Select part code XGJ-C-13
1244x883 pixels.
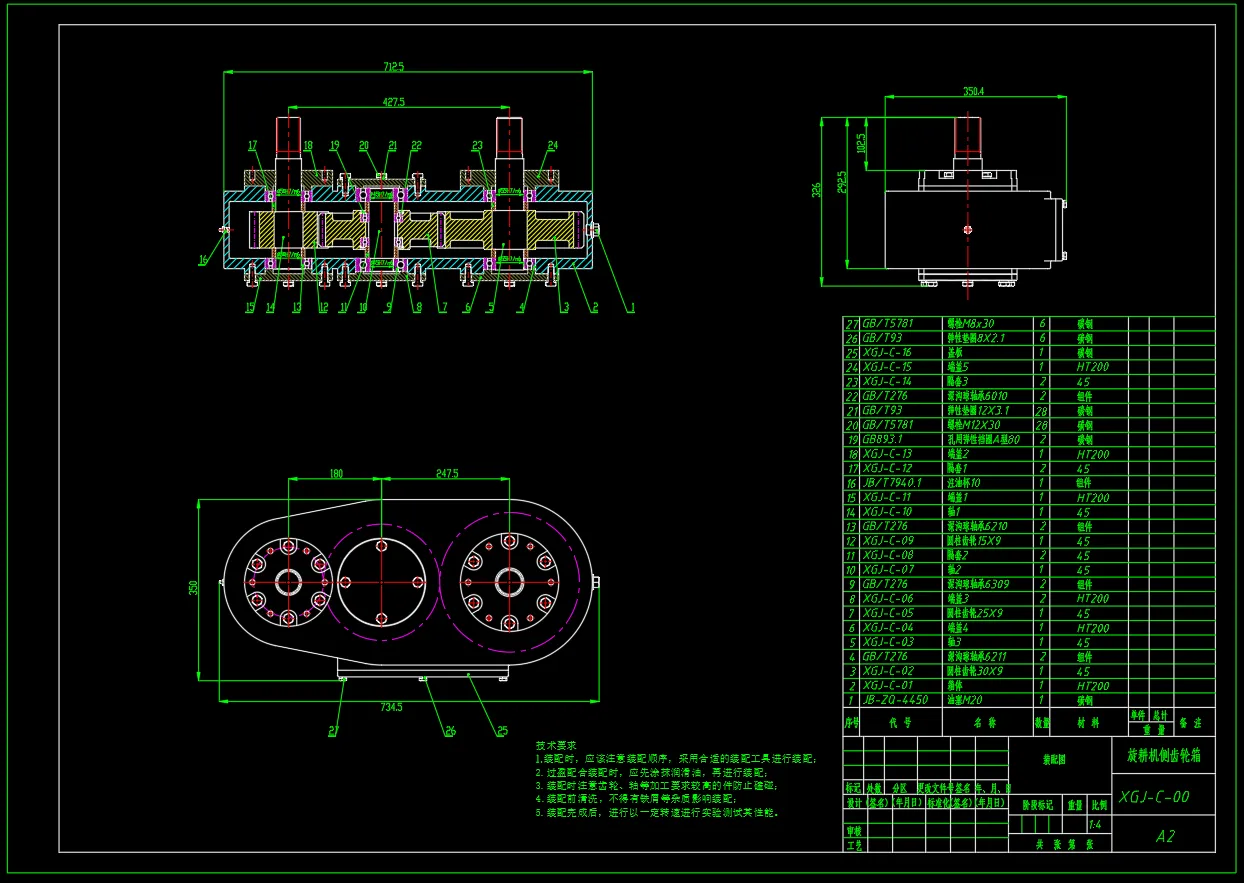click(886, 454)
